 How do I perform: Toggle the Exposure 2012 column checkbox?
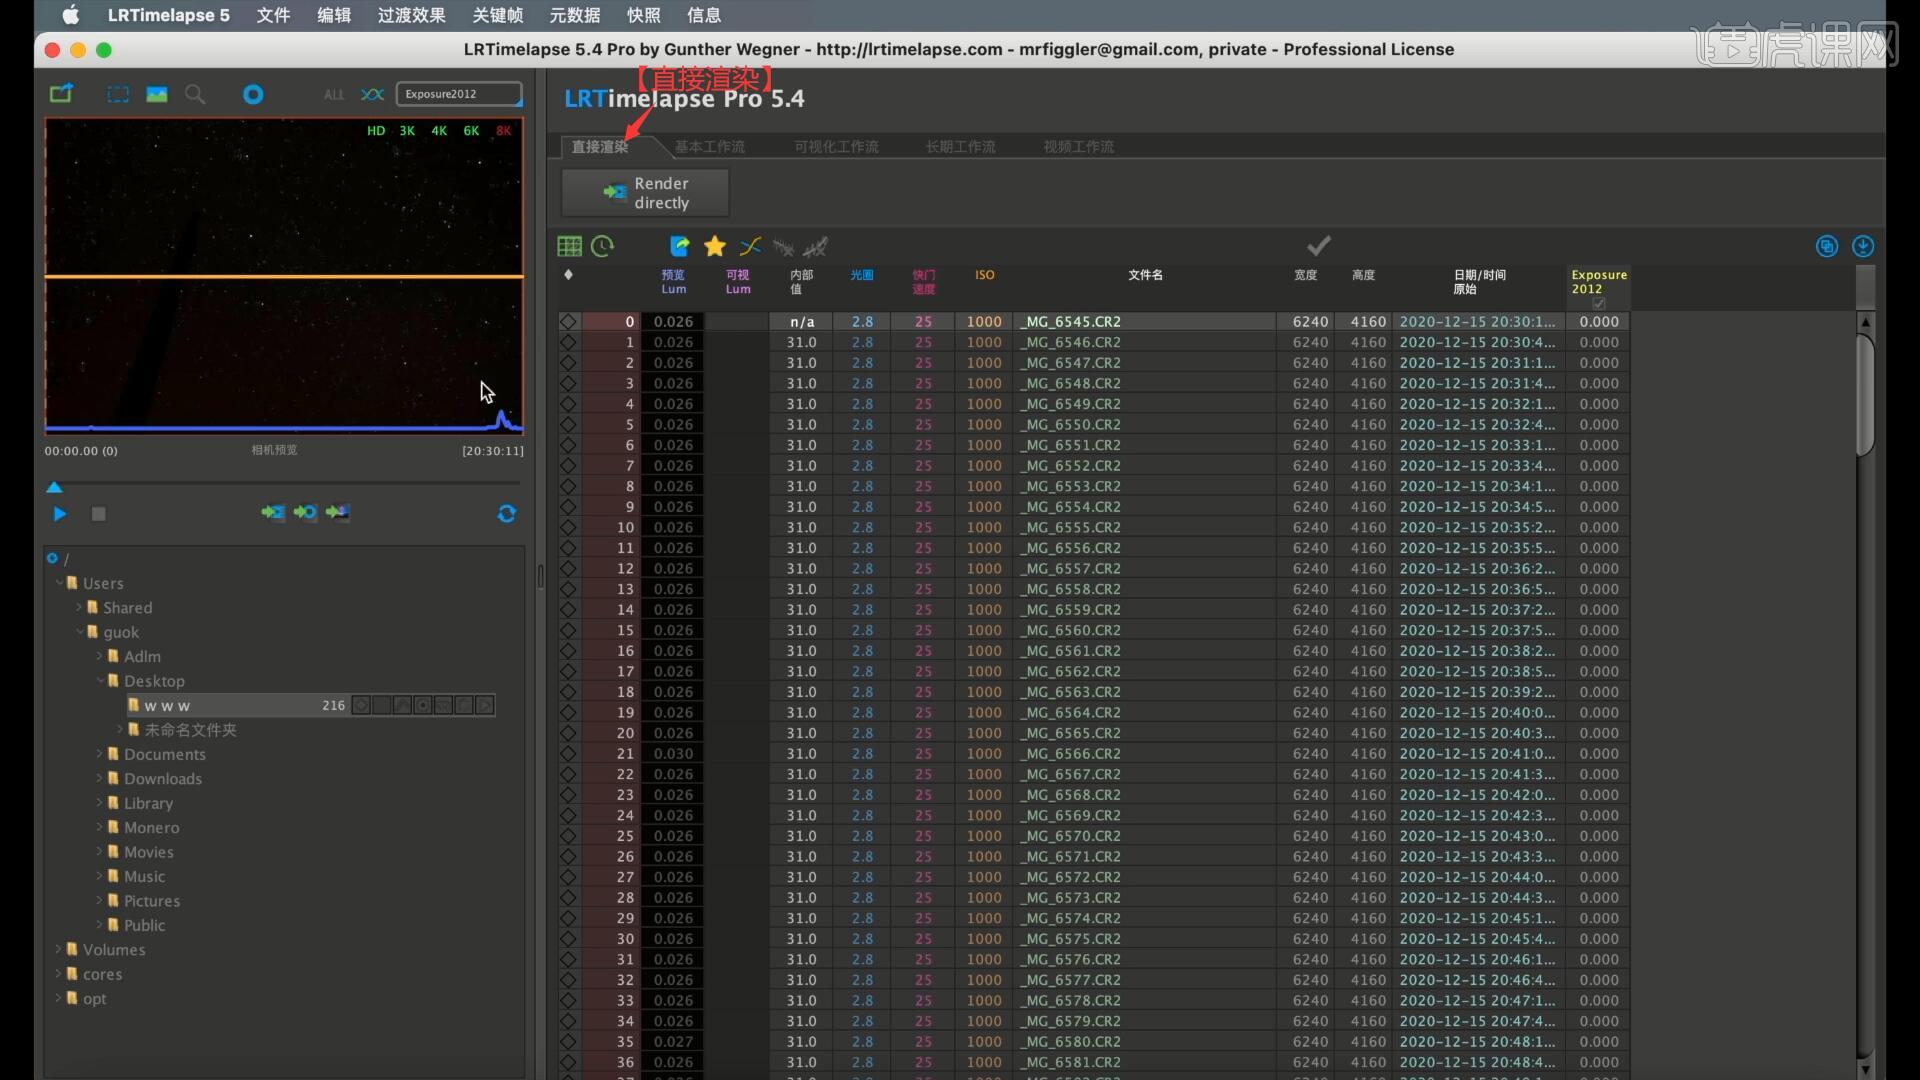click(x=1598, y=303)
